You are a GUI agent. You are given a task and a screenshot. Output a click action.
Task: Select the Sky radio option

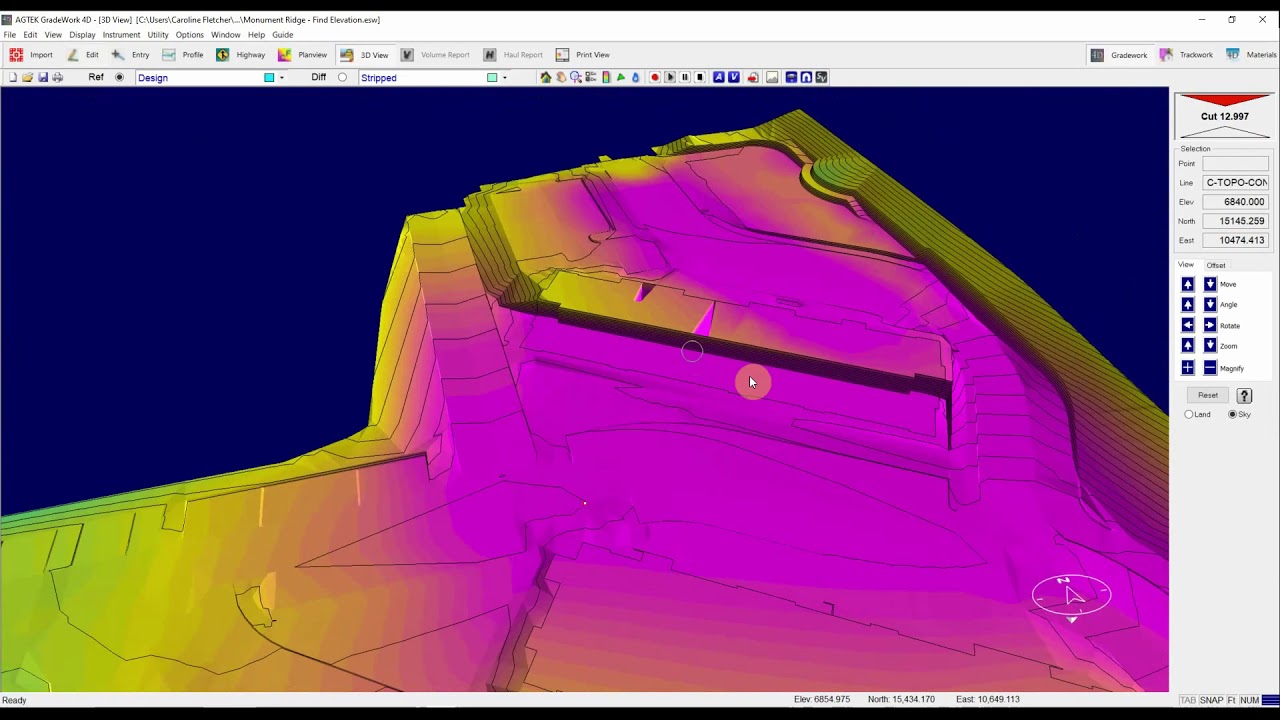[1233, 414]
